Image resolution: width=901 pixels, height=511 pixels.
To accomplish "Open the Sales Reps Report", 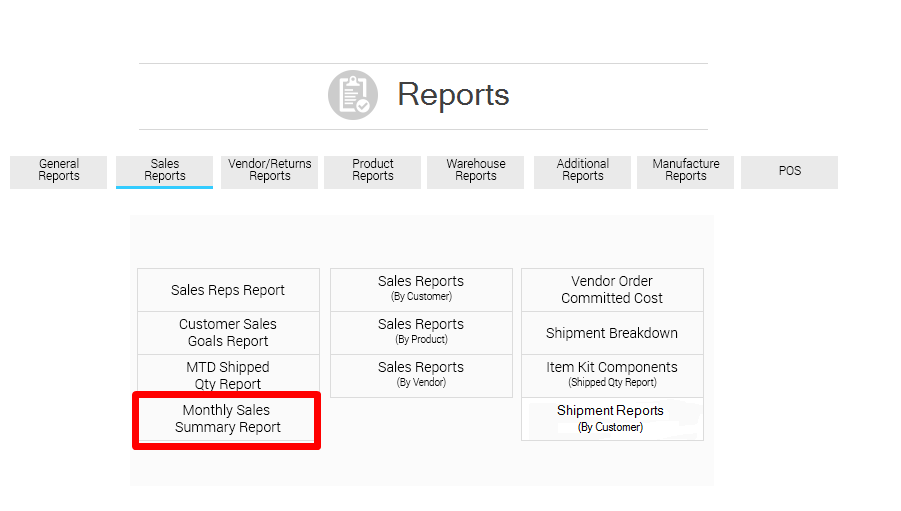I will click(x=228, y=290).
